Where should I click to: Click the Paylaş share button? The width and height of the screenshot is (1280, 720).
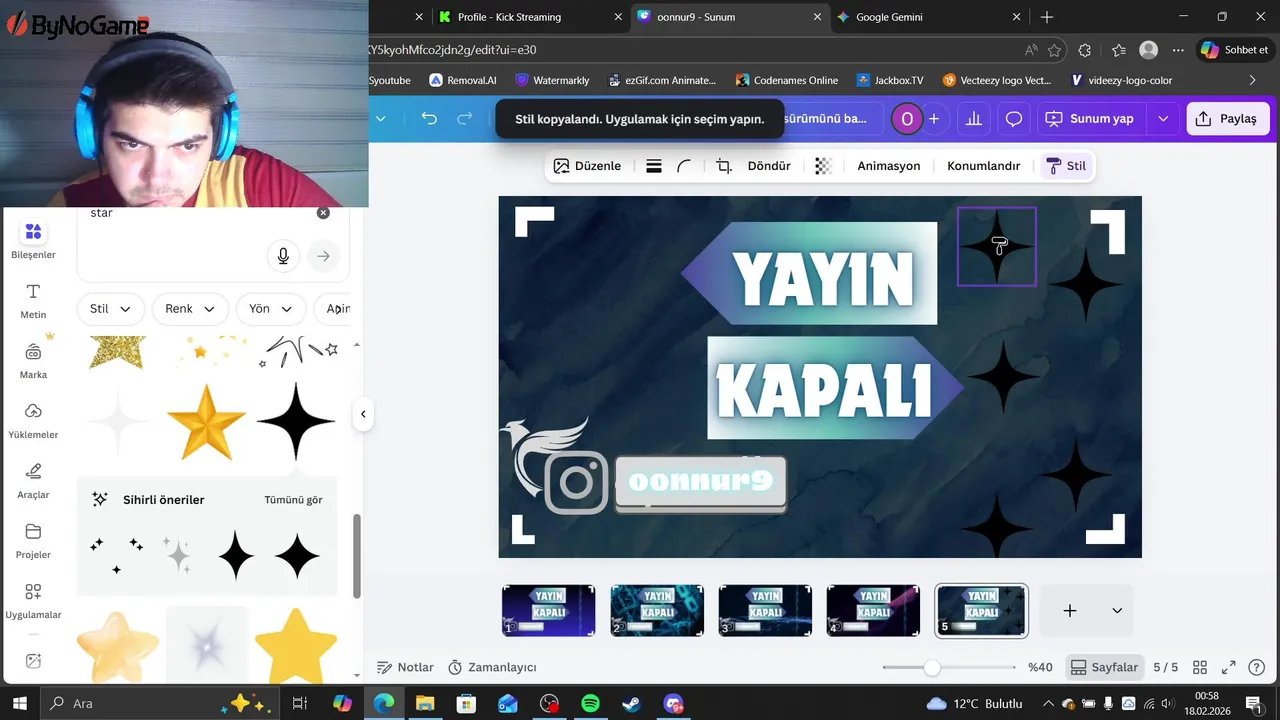click(x=1228, y=118)
